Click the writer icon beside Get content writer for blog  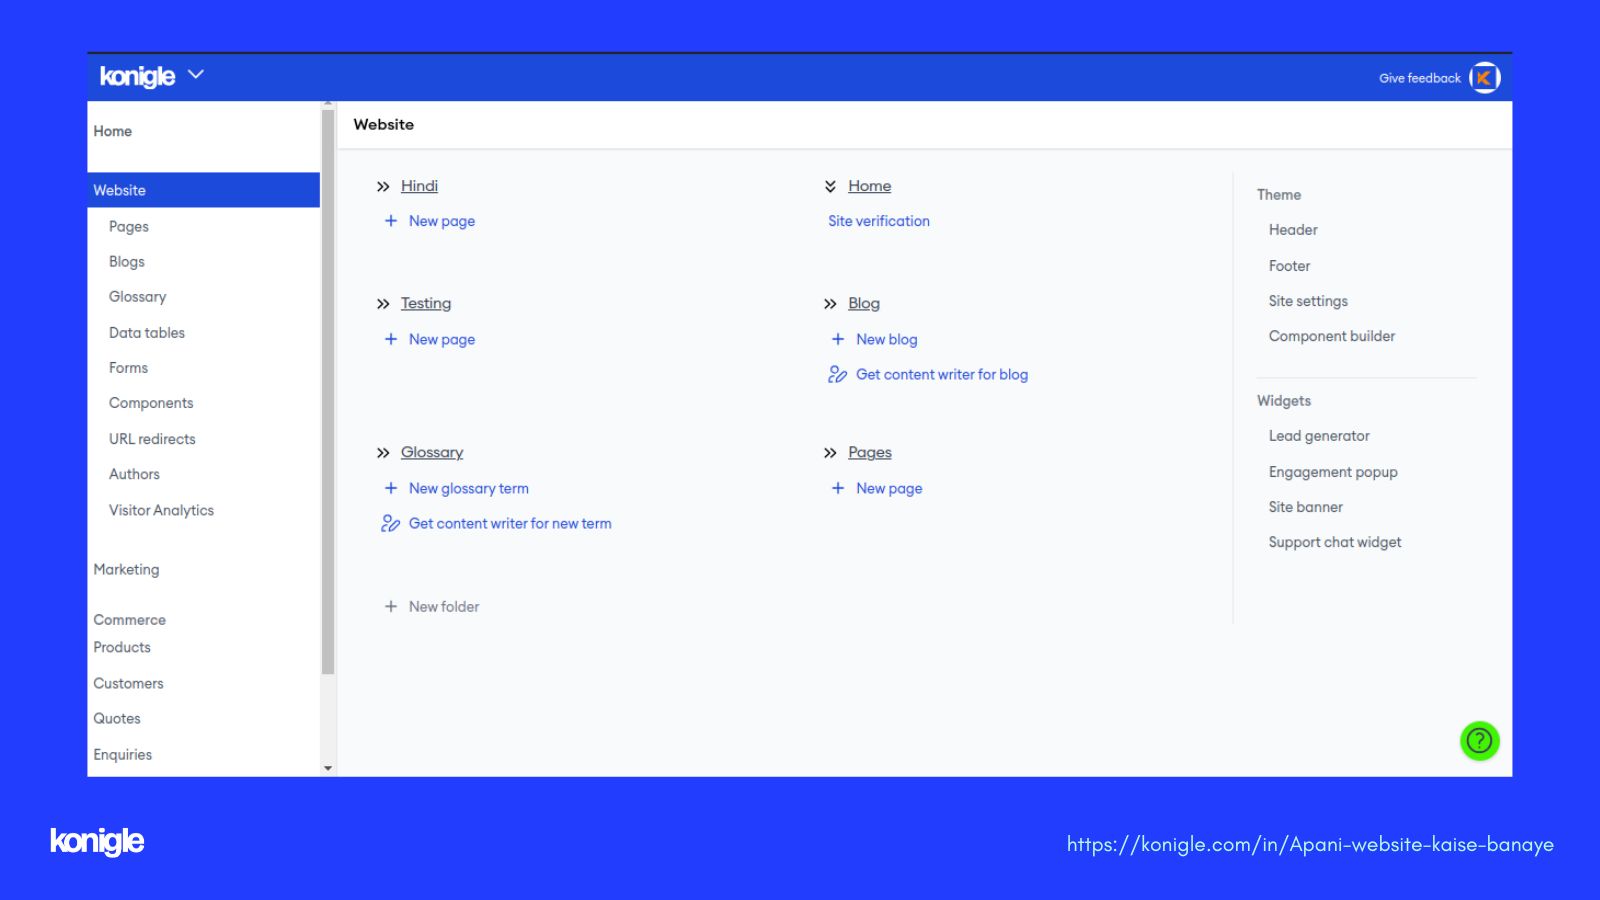pyautogui.click(x=837, y=374)
